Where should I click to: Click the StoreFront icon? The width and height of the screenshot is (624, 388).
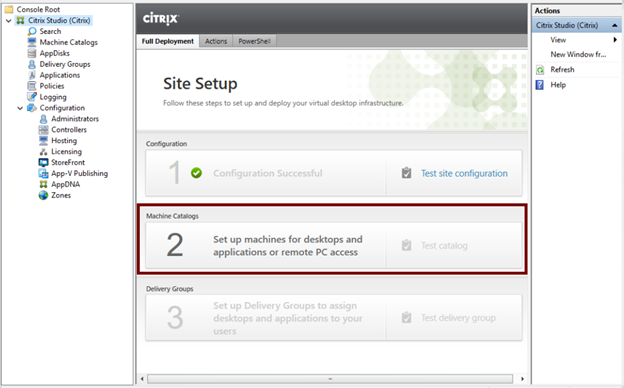43,162
